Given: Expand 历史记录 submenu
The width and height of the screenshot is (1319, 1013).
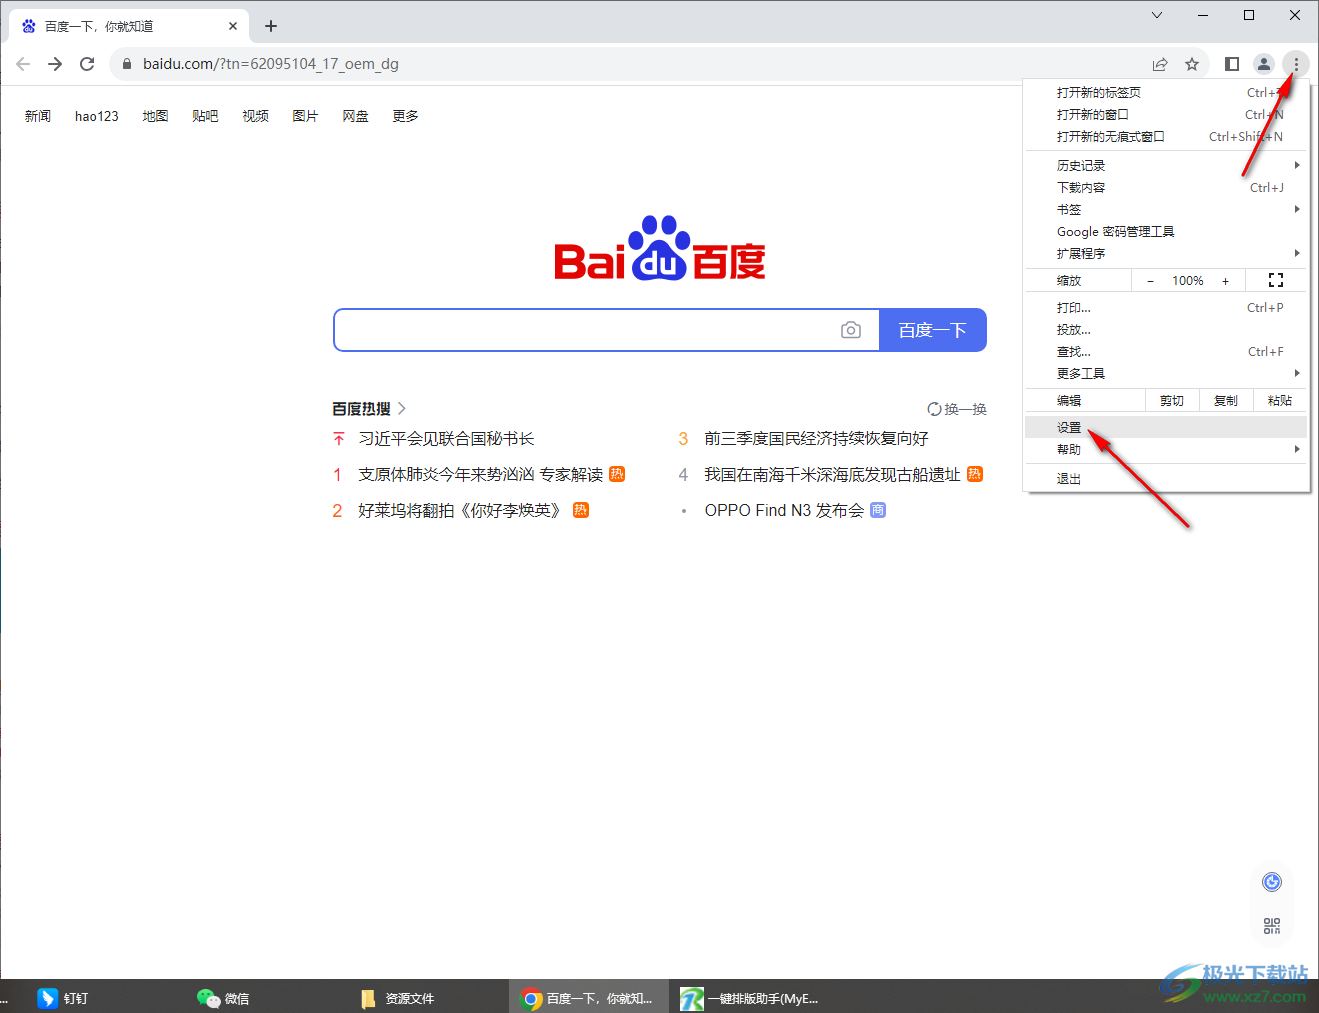Looking at the screenshot, I should pyautogui.click(x=1167, y=166).
